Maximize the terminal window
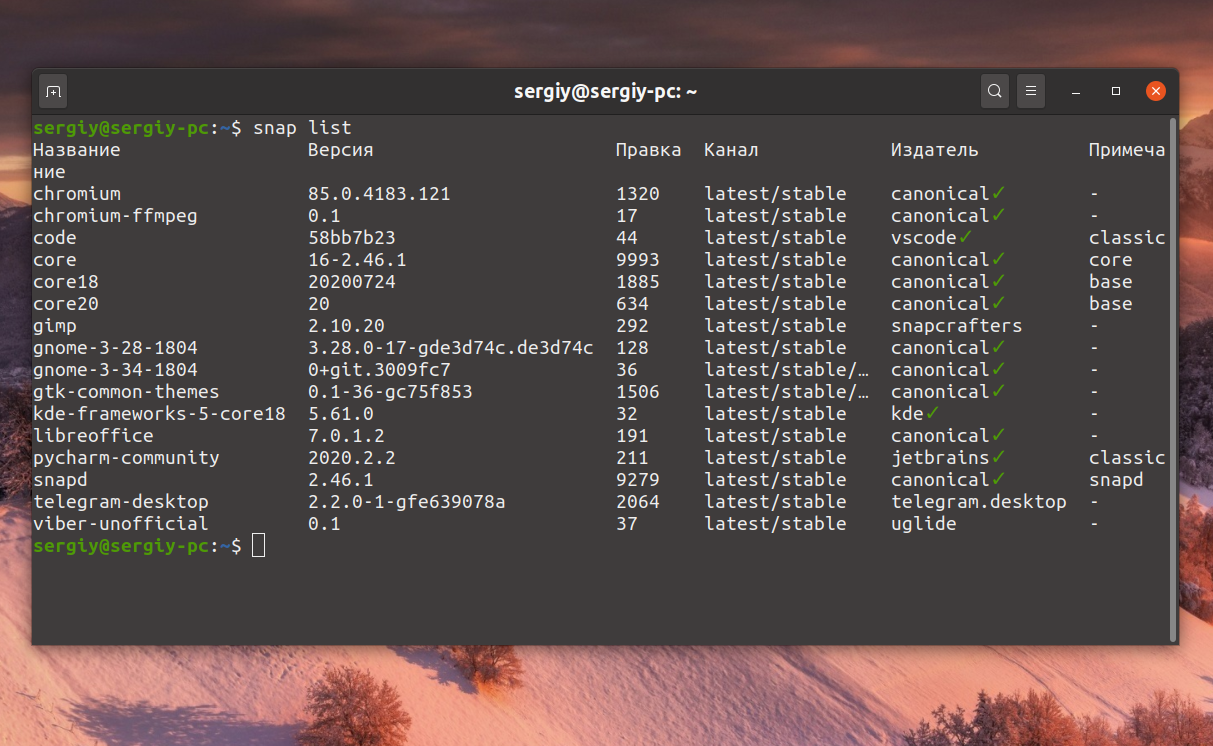1213x746 pixels. click(1116, 92)
